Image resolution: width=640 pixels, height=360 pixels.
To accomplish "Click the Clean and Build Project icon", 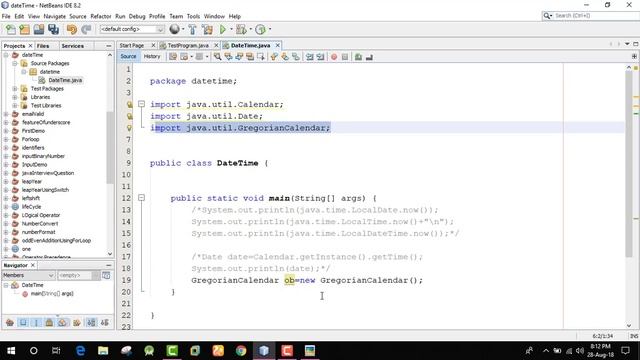I will tap(207, 29).
